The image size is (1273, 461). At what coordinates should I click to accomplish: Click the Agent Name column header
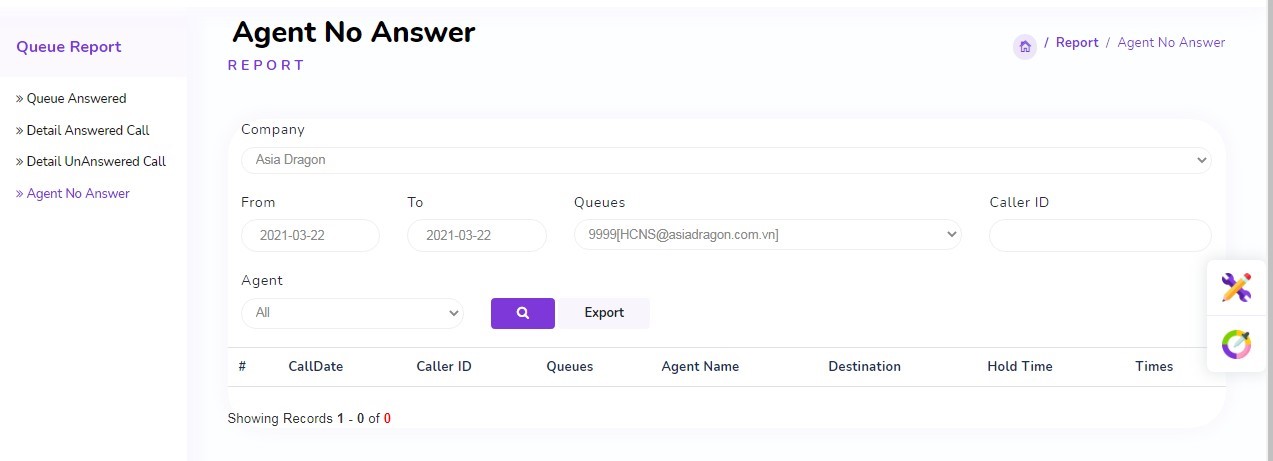click(x=700, y=367)
